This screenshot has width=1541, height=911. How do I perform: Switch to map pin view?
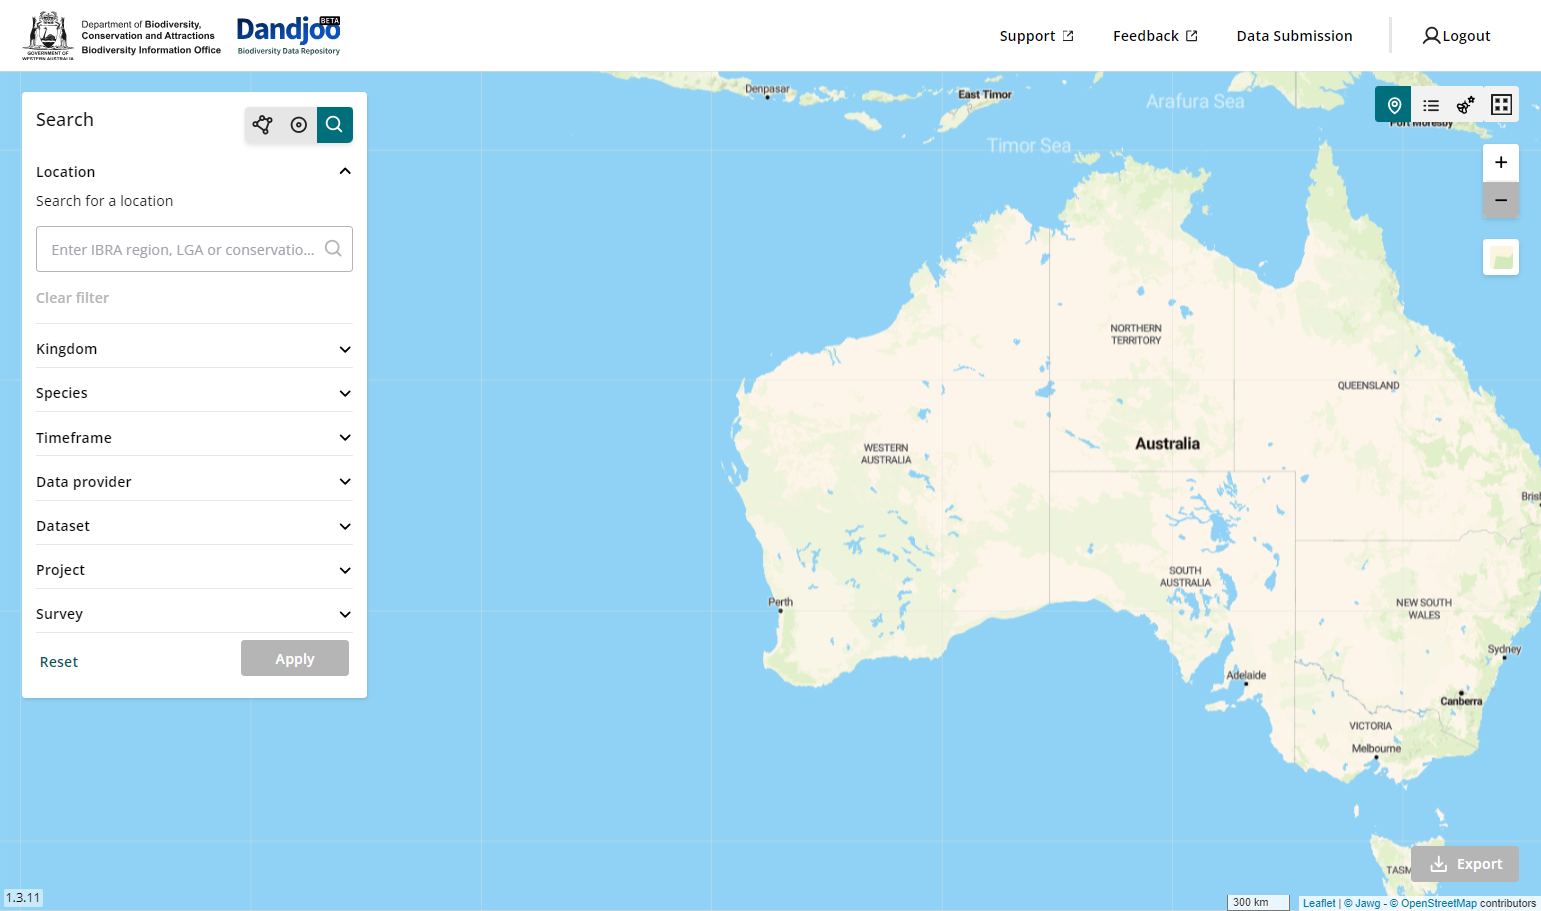click(1394, 105)
